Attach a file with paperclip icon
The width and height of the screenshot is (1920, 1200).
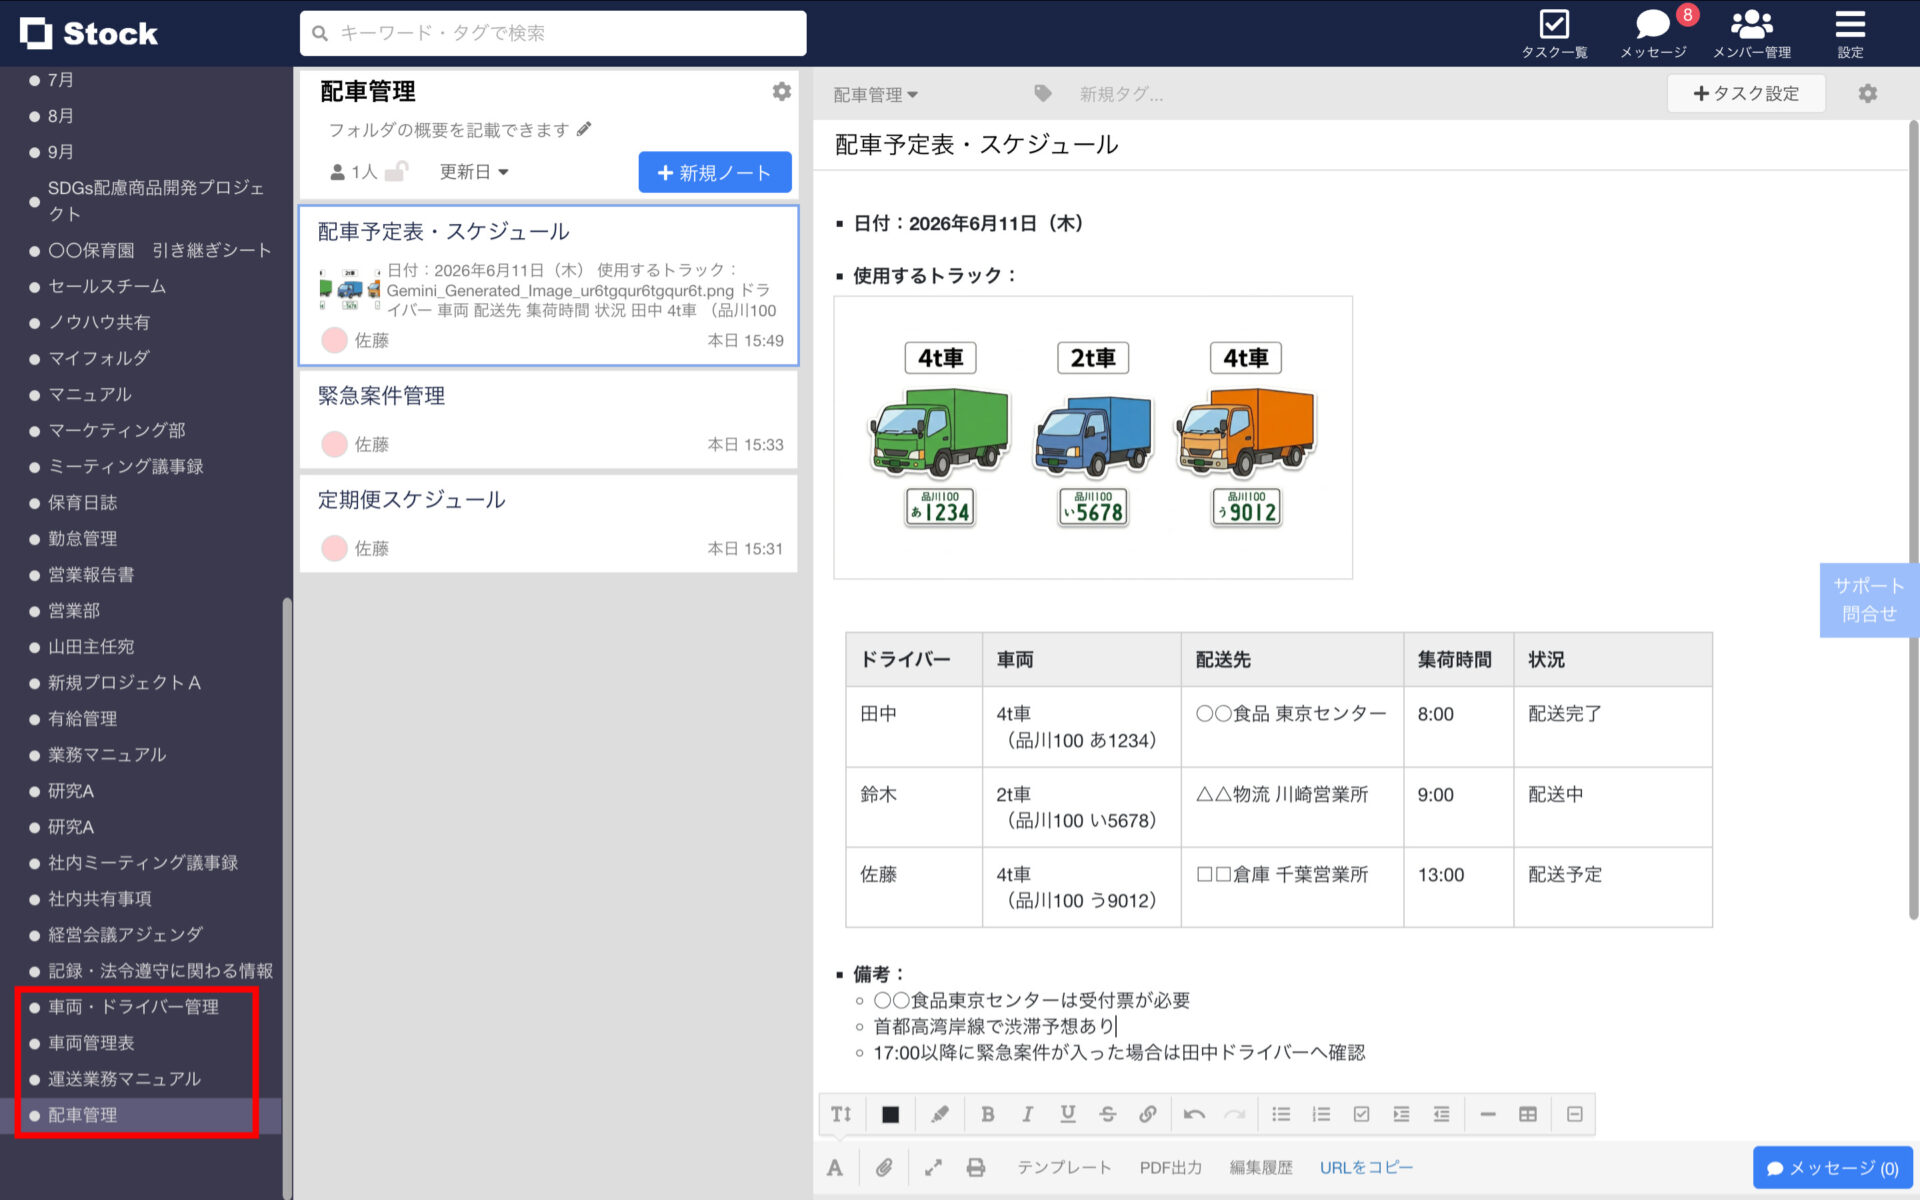pos(884,1167)
